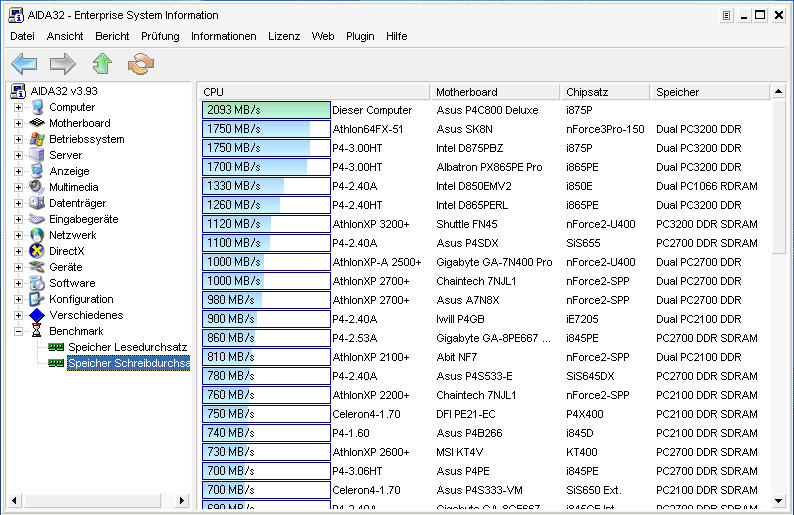The image size is (794, 515).
Task: Expand the Netzwerk tree node
Action: coord(18,235)
